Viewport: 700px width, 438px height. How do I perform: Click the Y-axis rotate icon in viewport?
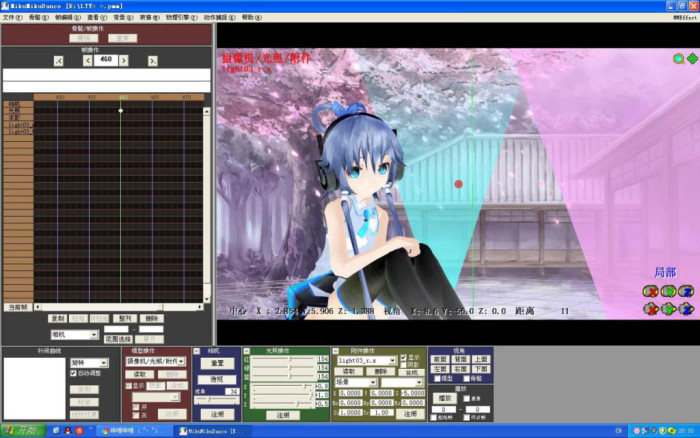click(668, 292)
